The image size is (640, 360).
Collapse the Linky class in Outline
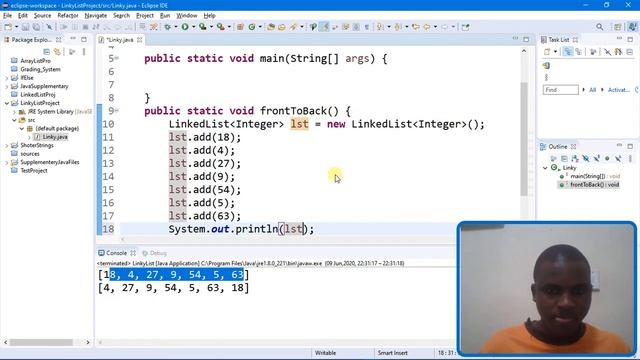tap(545, 168)
